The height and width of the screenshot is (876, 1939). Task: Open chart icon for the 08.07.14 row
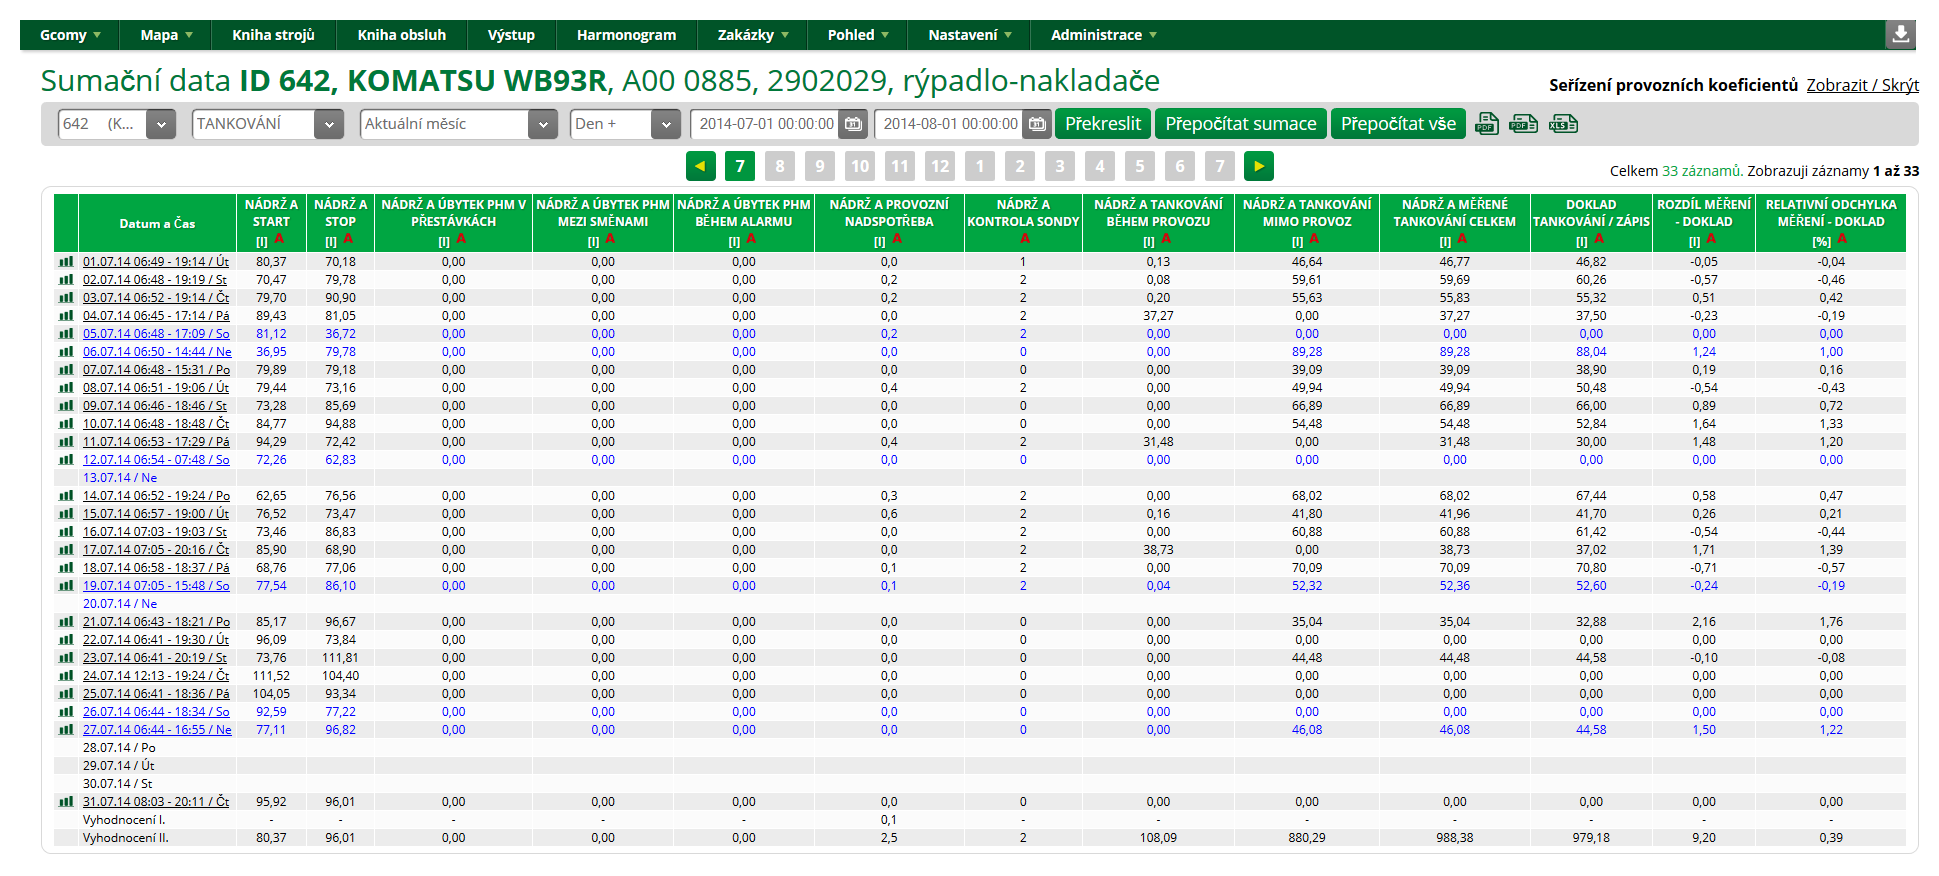pyautogui.click(x=66, y=388)
